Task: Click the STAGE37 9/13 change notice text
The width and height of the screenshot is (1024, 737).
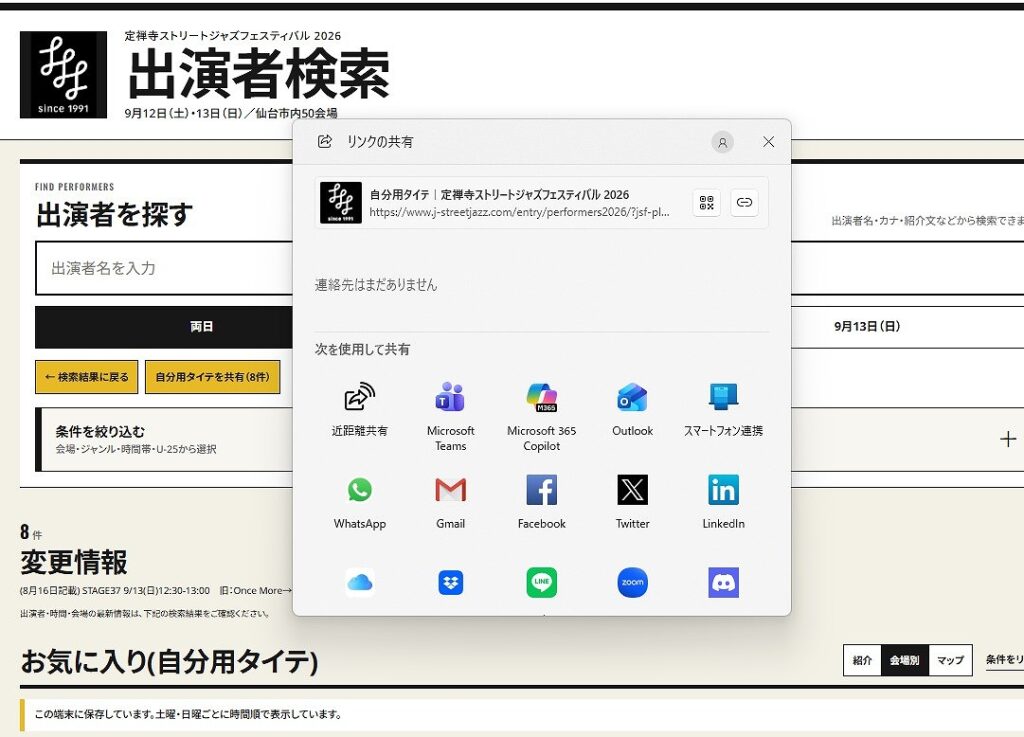Action: pyautogui.click(x=155, y=590)
